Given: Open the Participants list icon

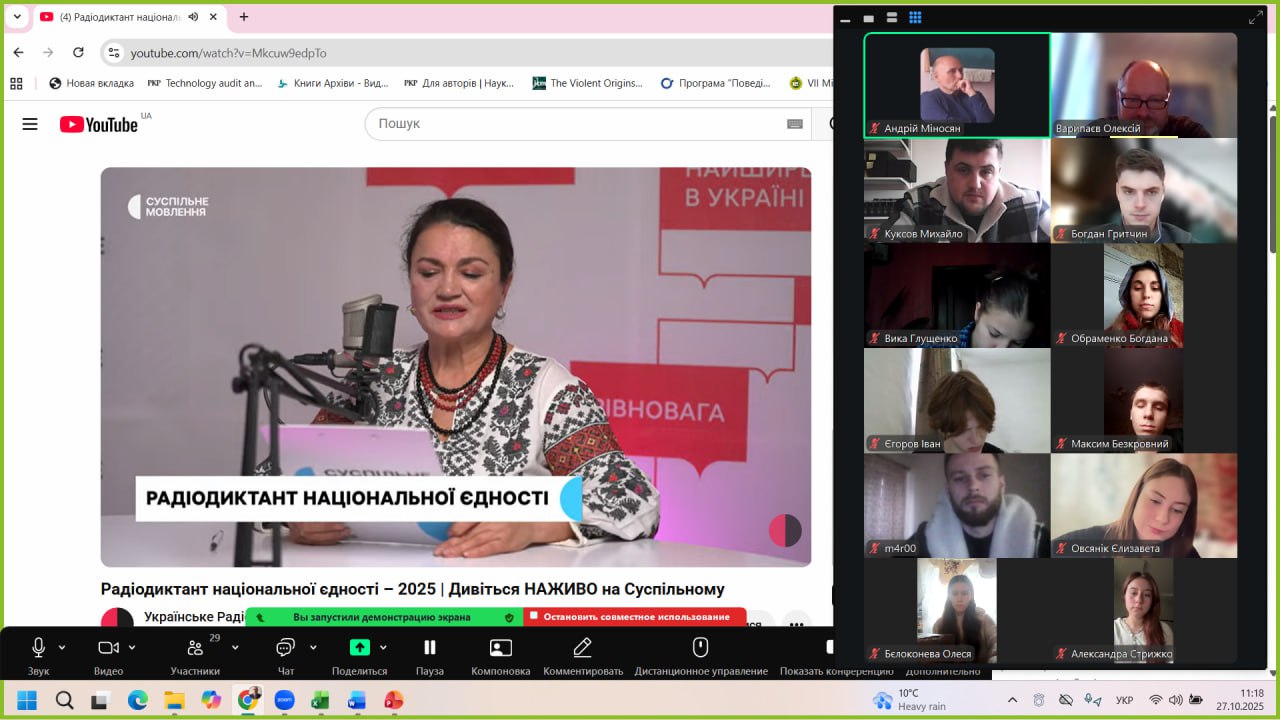Looking at the screenshot, I should point(194,648).
